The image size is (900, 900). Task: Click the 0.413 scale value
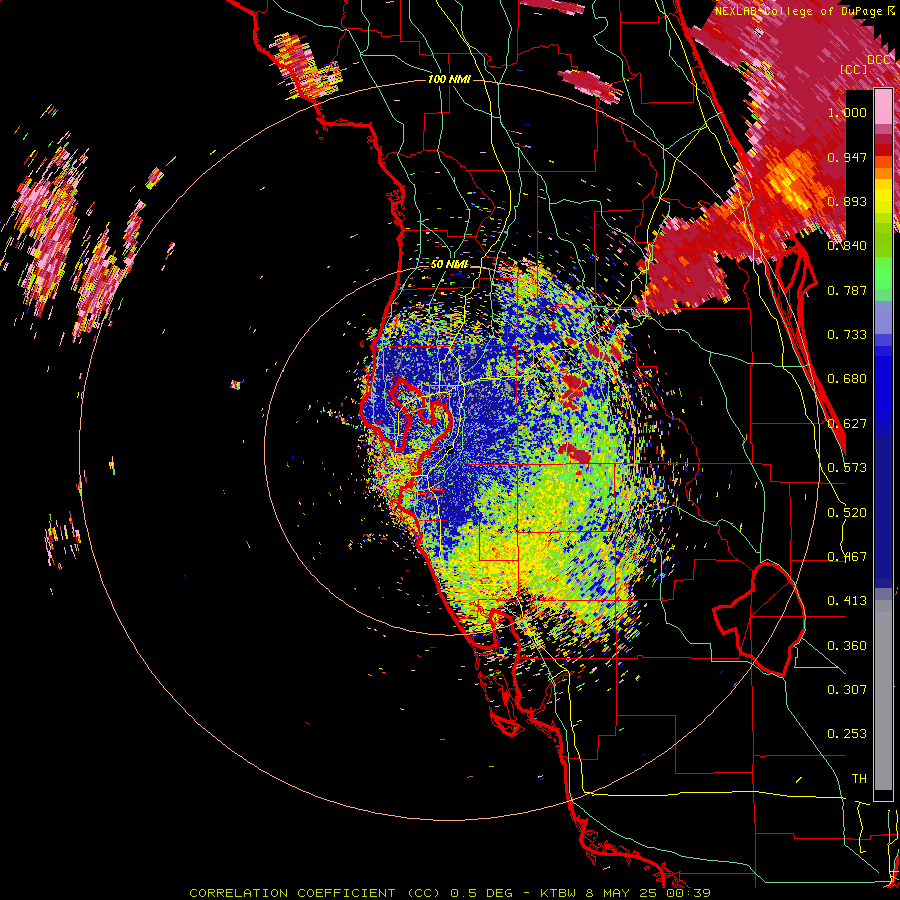(x=847, y=601)
